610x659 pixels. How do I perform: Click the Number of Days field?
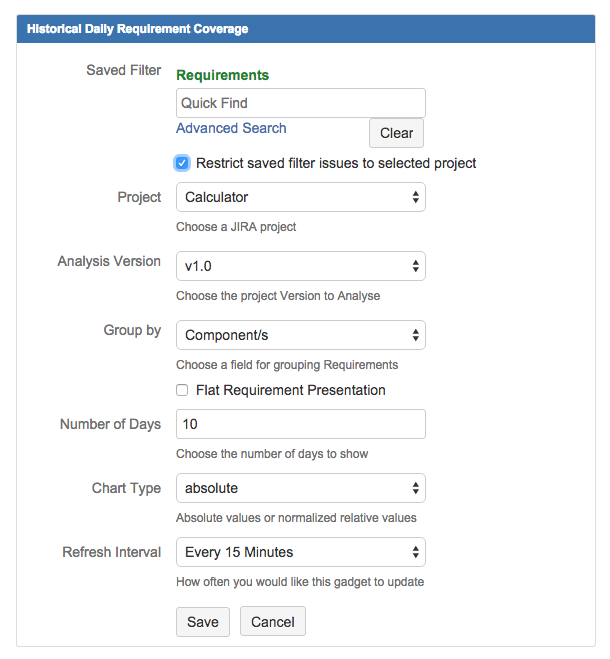pos(301,424)
